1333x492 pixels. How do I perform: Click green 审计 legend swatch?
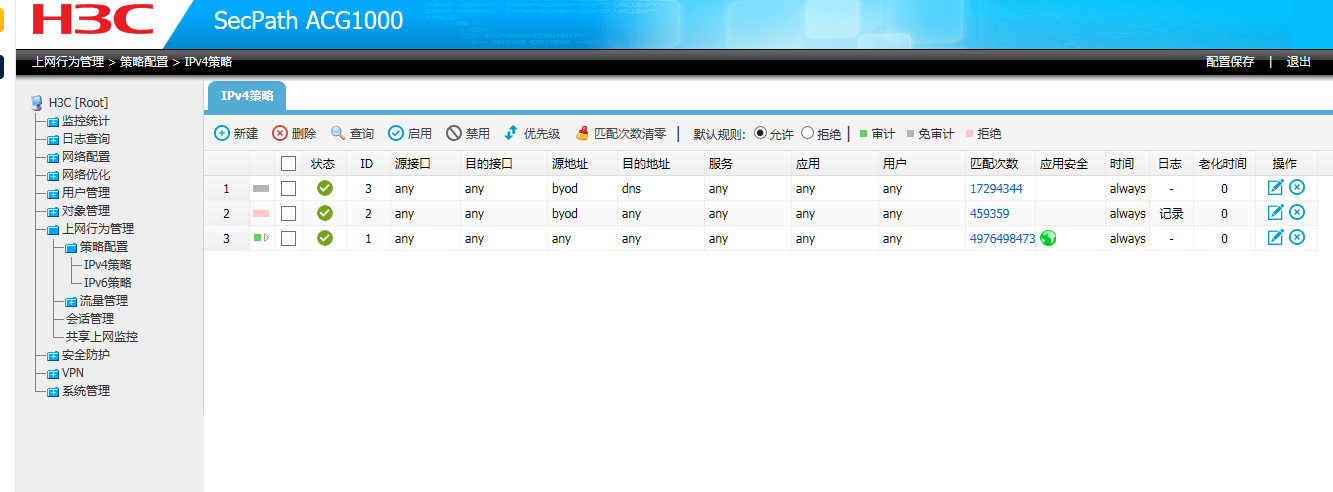[x=864, y=133]
